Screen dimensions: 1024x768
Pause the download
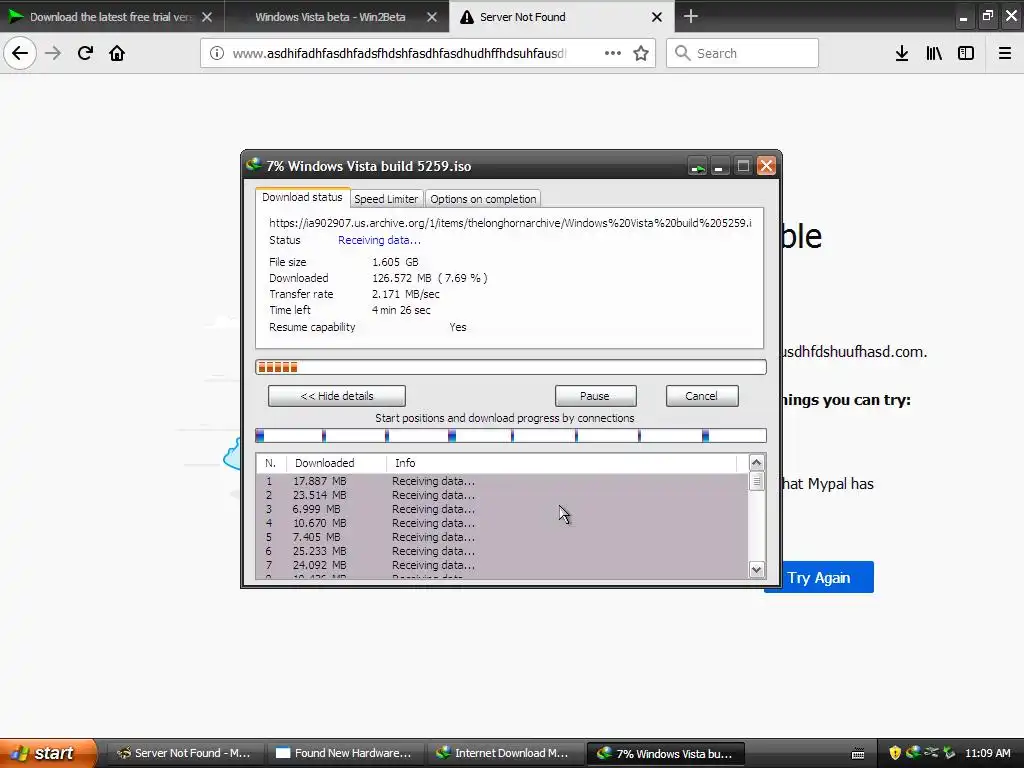[595, 396]
